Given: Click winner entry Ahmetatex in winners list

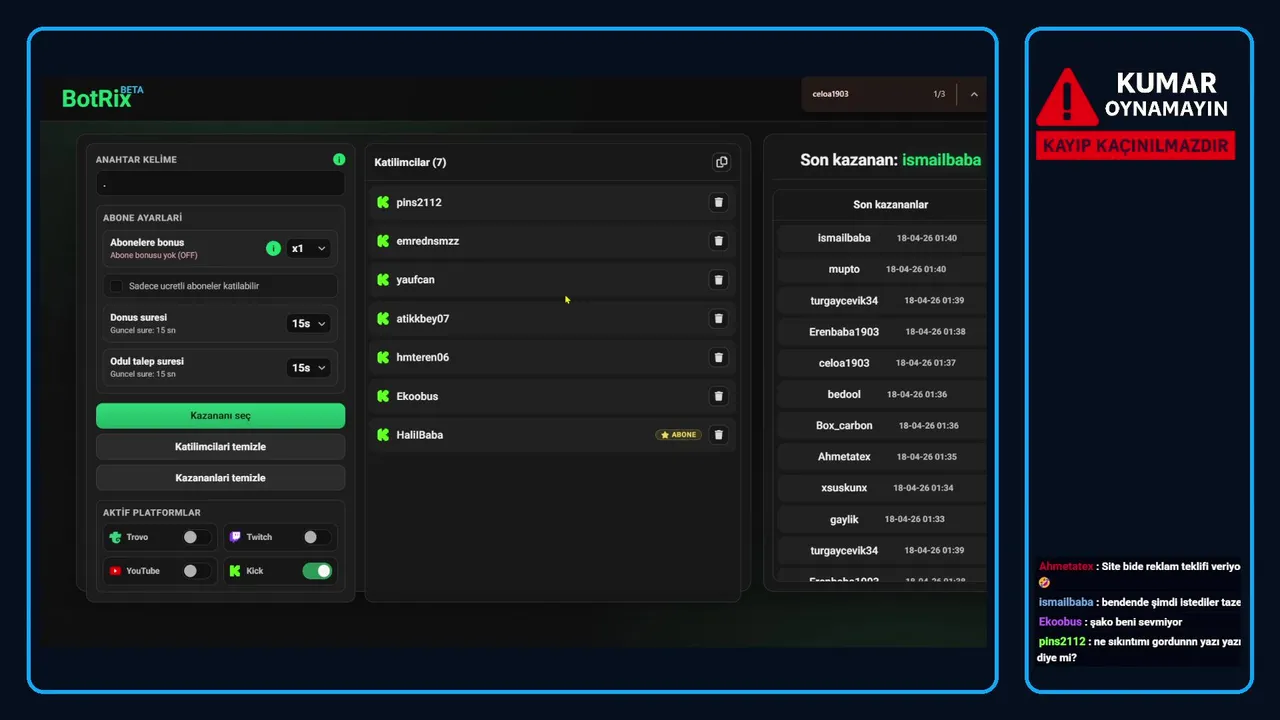Looking at the screenshot, I should [882, 456].
